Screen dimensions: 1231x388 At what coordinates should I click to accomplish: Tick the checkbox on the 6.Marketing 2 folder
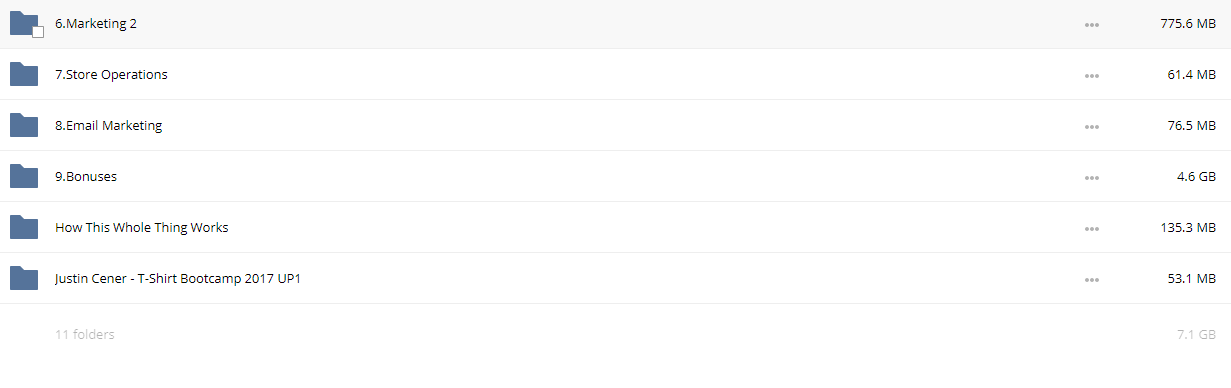click(x=38, y=32)
